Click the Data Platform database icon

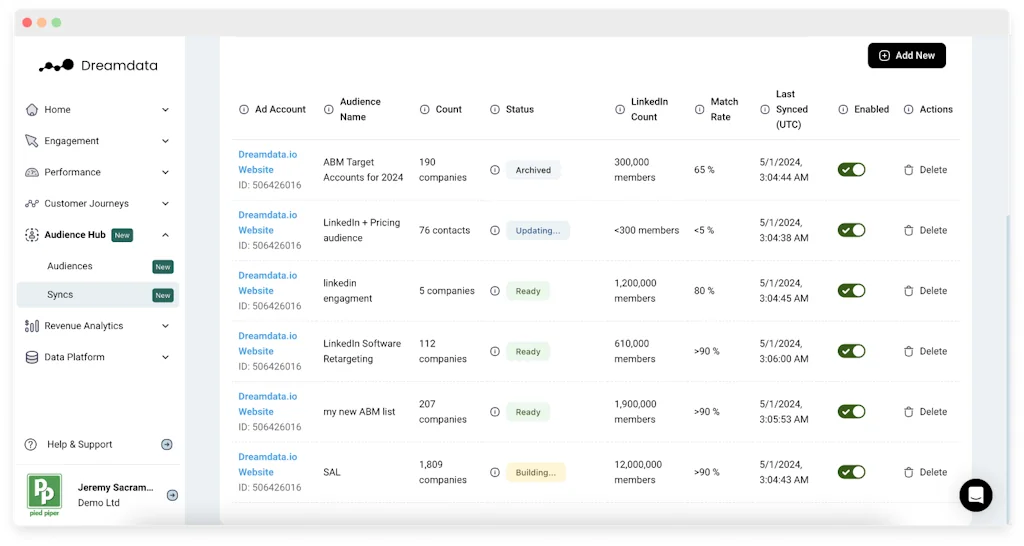[31, 357]
